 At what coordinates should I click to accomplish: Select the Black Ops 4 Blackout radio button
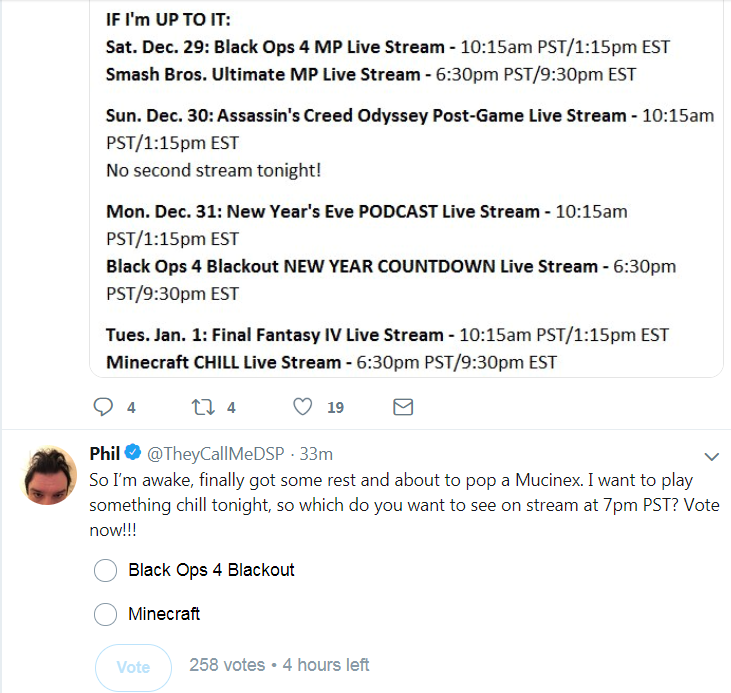(x=105, y=570)
